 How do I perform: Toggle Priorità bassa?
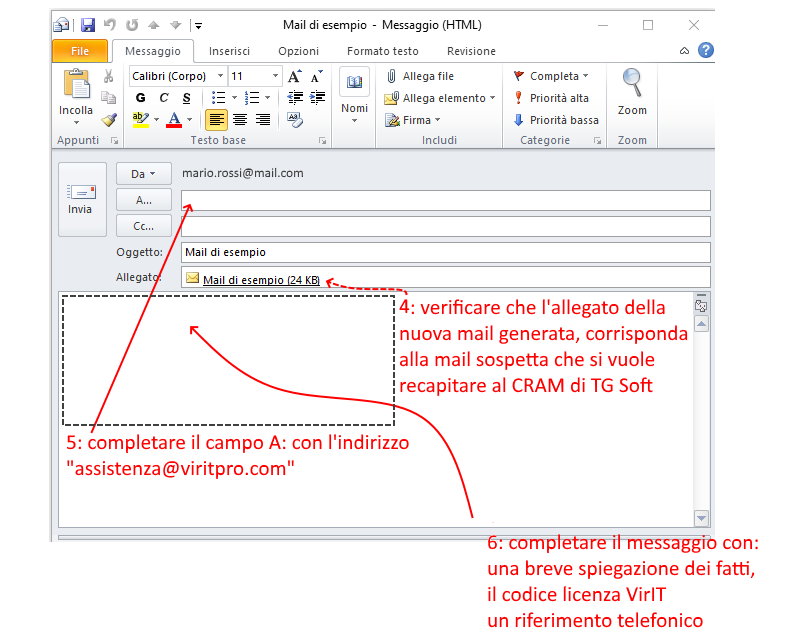(x=556, y=120)
